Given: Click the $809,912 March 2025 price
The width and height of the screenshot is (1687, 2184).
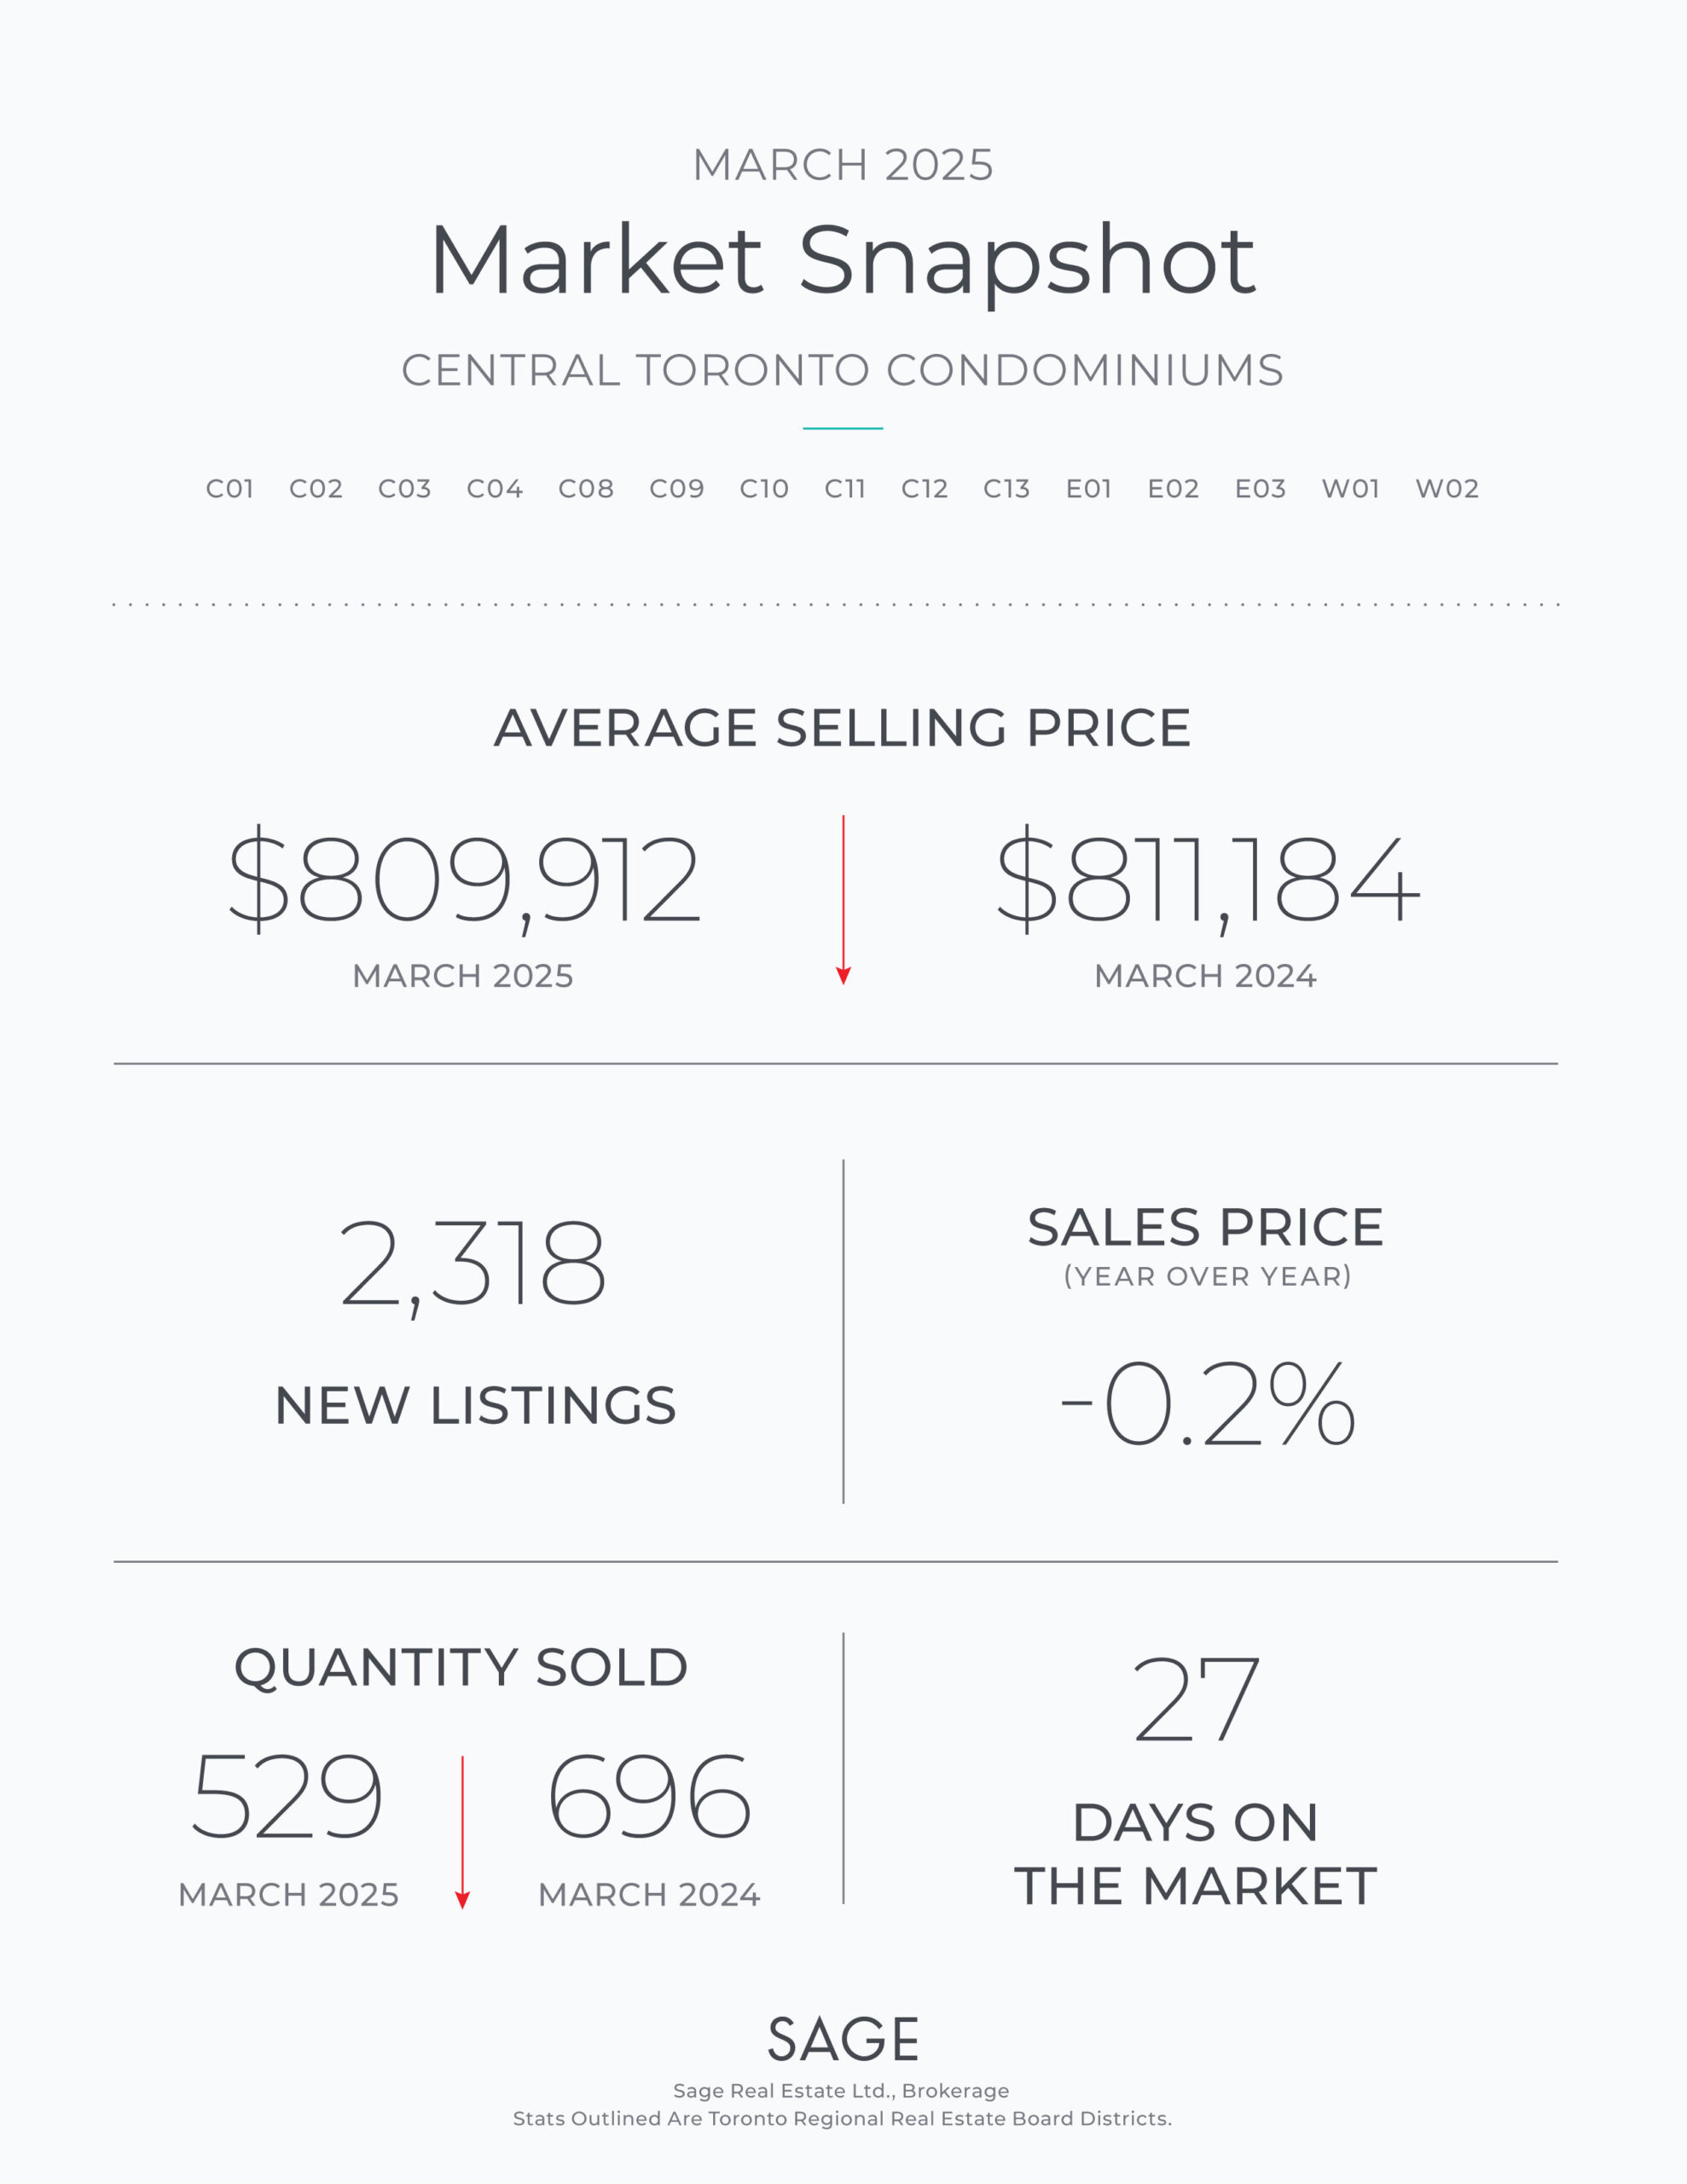Looking at the screenshot, I should pyautogui.click(x=464, y=879).
